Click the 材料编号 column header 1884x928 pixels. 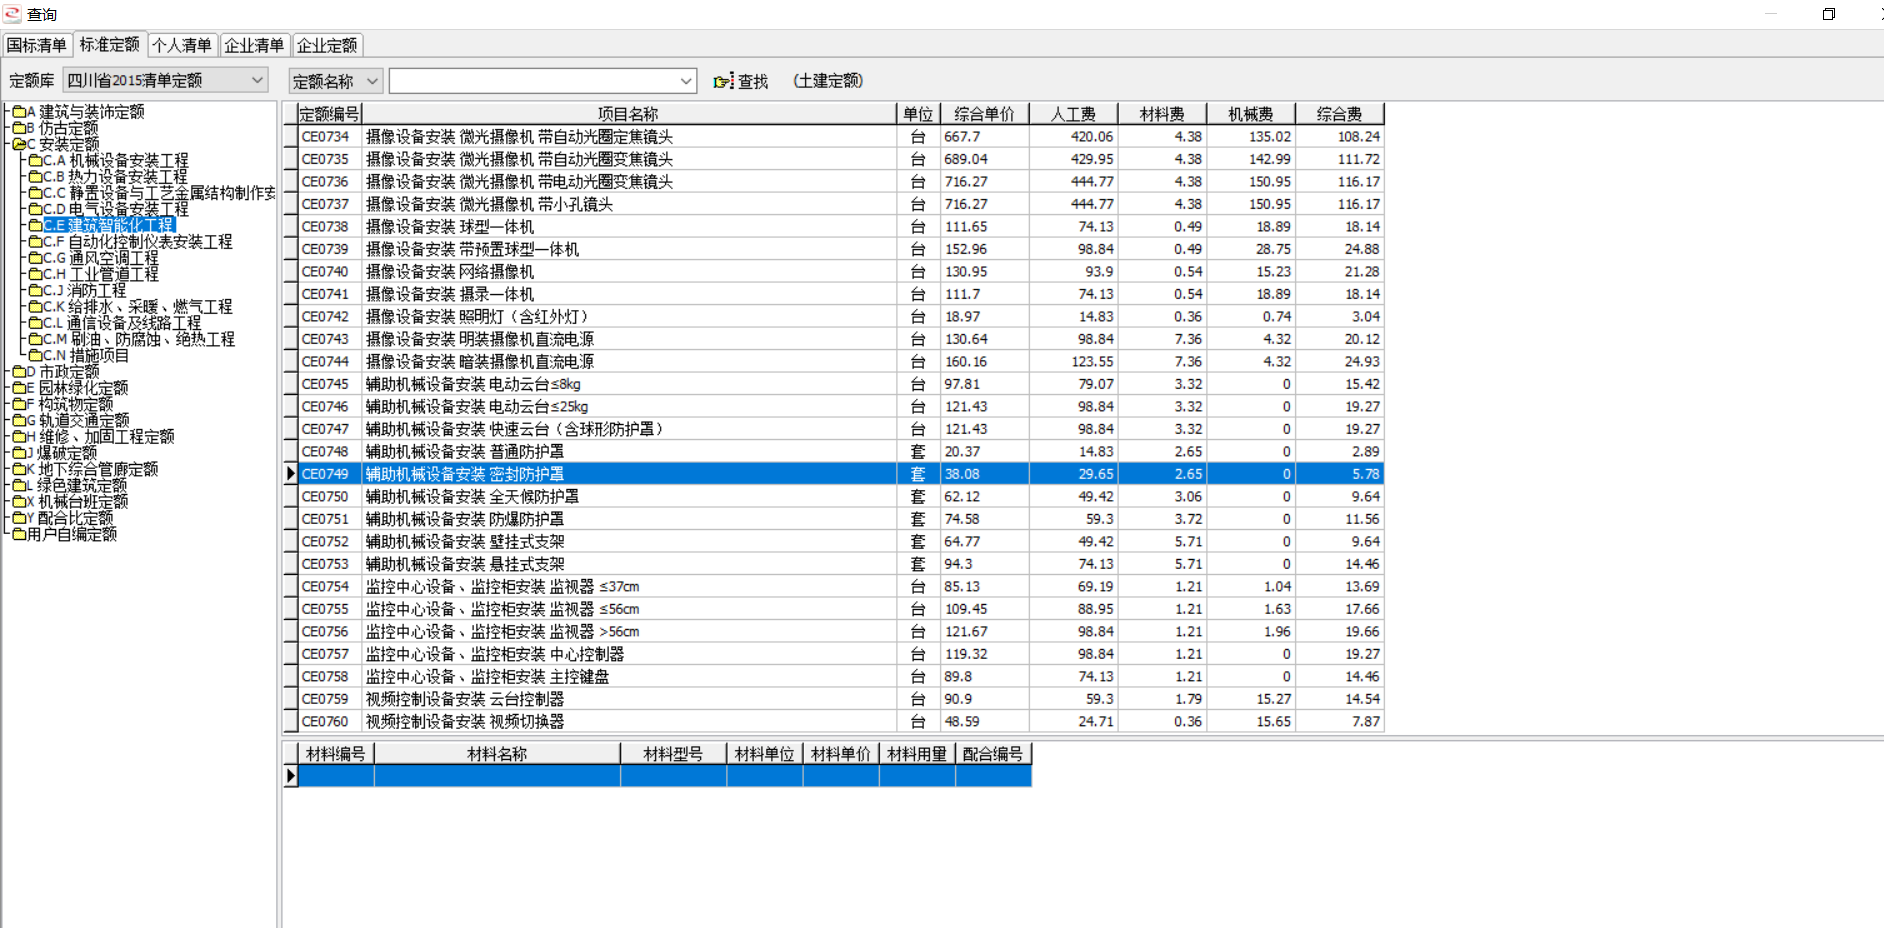point(336,754)
